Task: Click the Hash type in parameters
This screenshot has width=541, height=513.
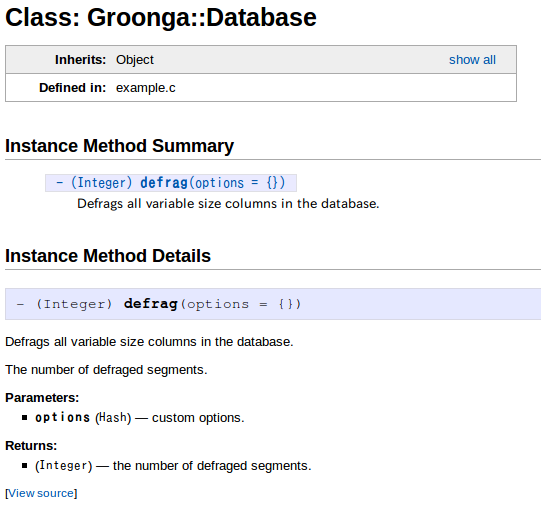Action: click(113, 417)
